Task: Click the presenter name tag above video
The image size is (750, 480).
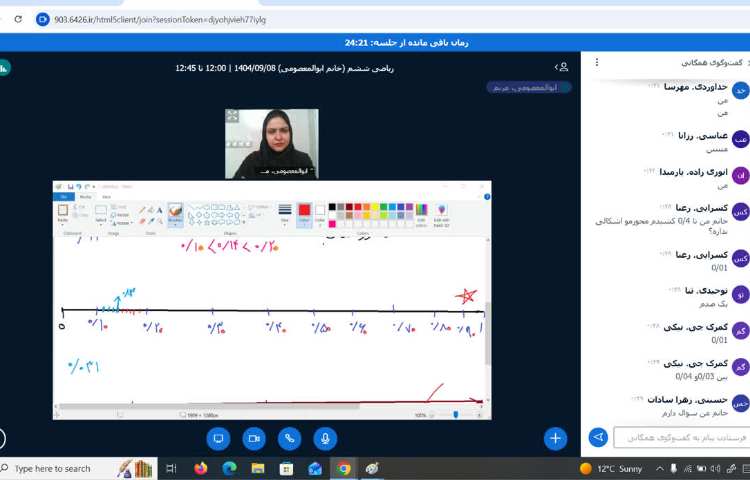Action: point(529,87)
